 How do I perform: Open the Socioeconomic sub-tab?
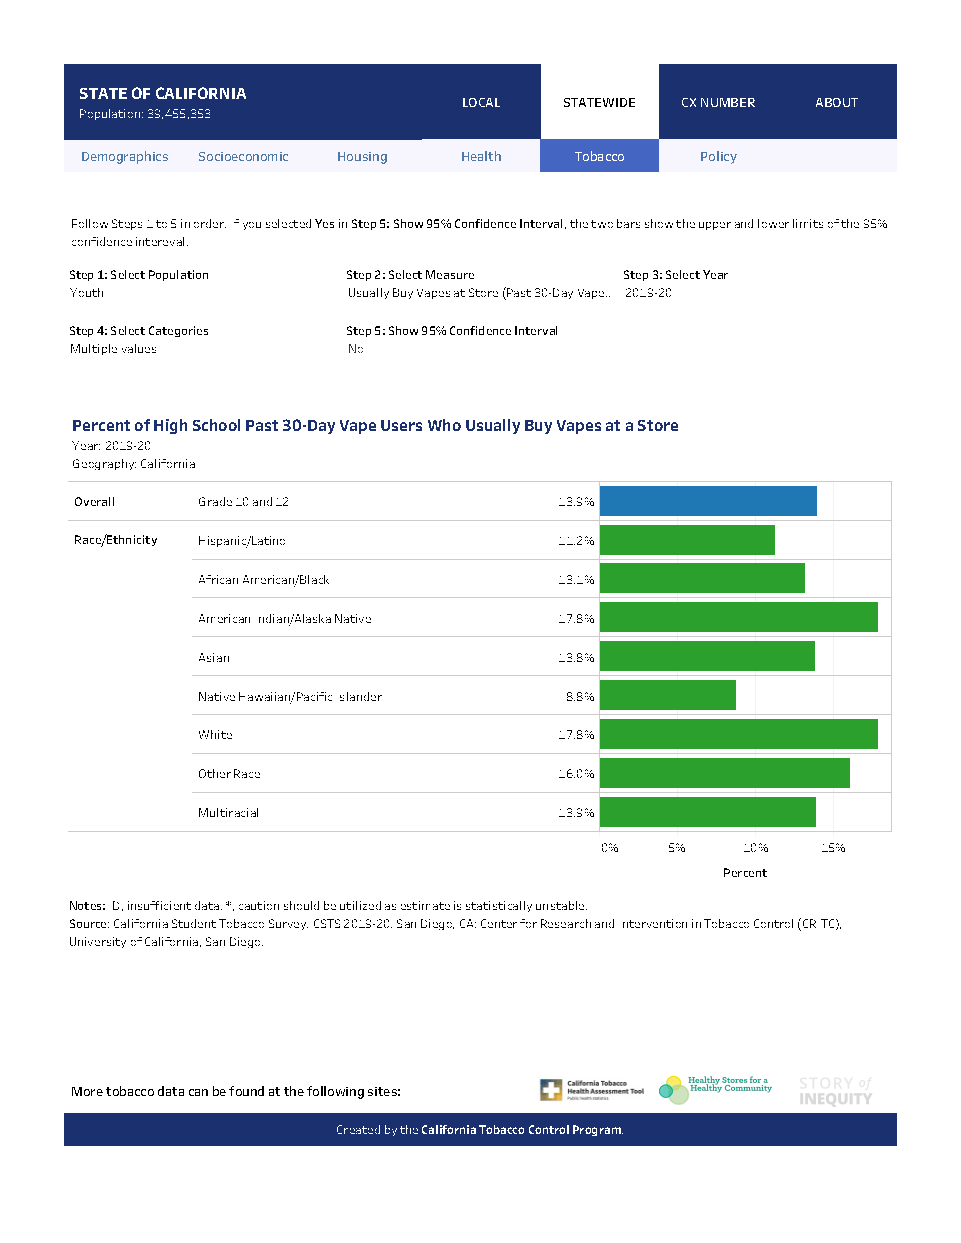(243, 156)
